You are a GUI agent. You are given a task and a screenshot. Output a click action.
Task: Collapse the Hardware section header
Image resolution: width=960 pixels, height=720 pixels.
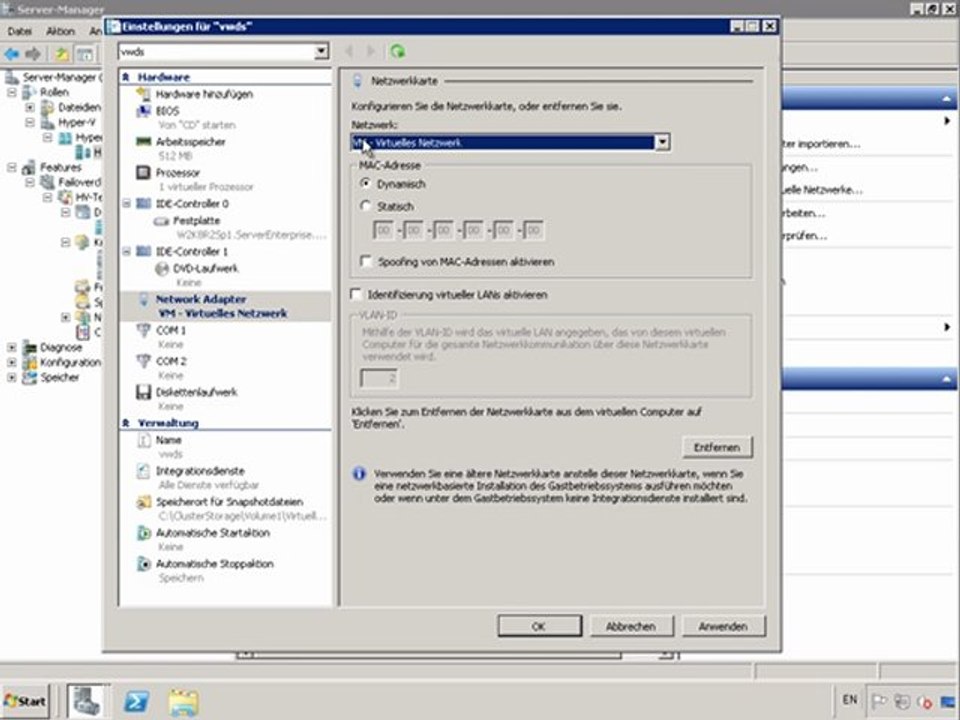point(126,77)
